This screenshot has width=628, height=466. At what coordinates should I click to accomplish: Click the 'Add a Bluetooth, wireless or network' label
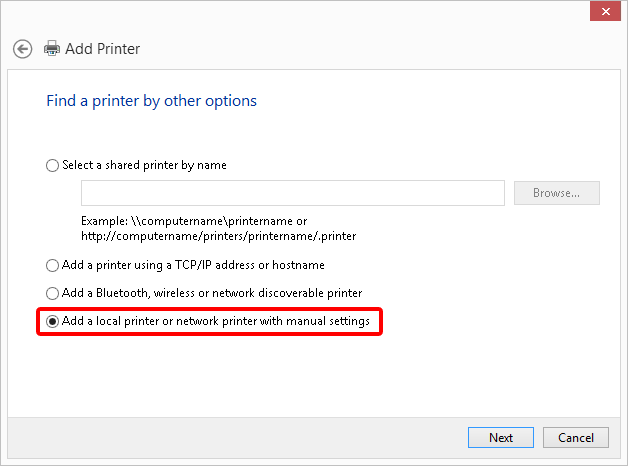212,293
